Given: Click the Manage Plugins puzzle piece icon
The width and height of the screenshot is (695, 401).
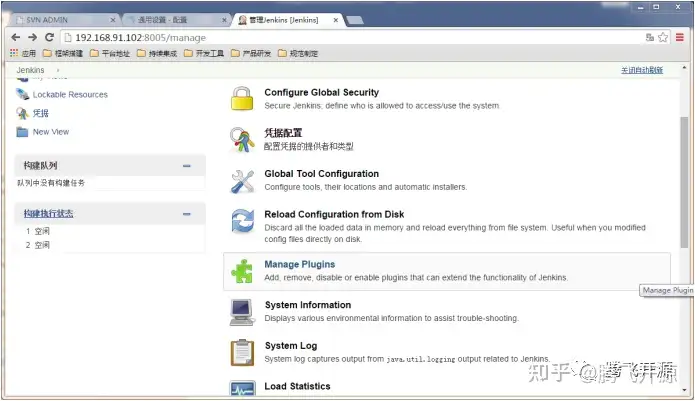Looking at the screenshot, I should [x=242, y=271].
